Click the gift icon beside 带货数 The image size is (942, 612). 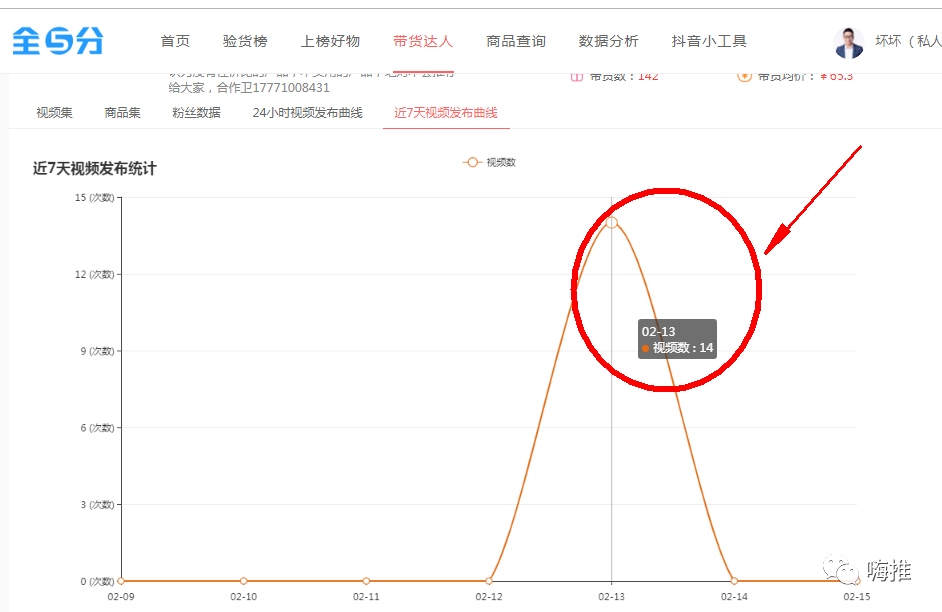click(577, 76)
